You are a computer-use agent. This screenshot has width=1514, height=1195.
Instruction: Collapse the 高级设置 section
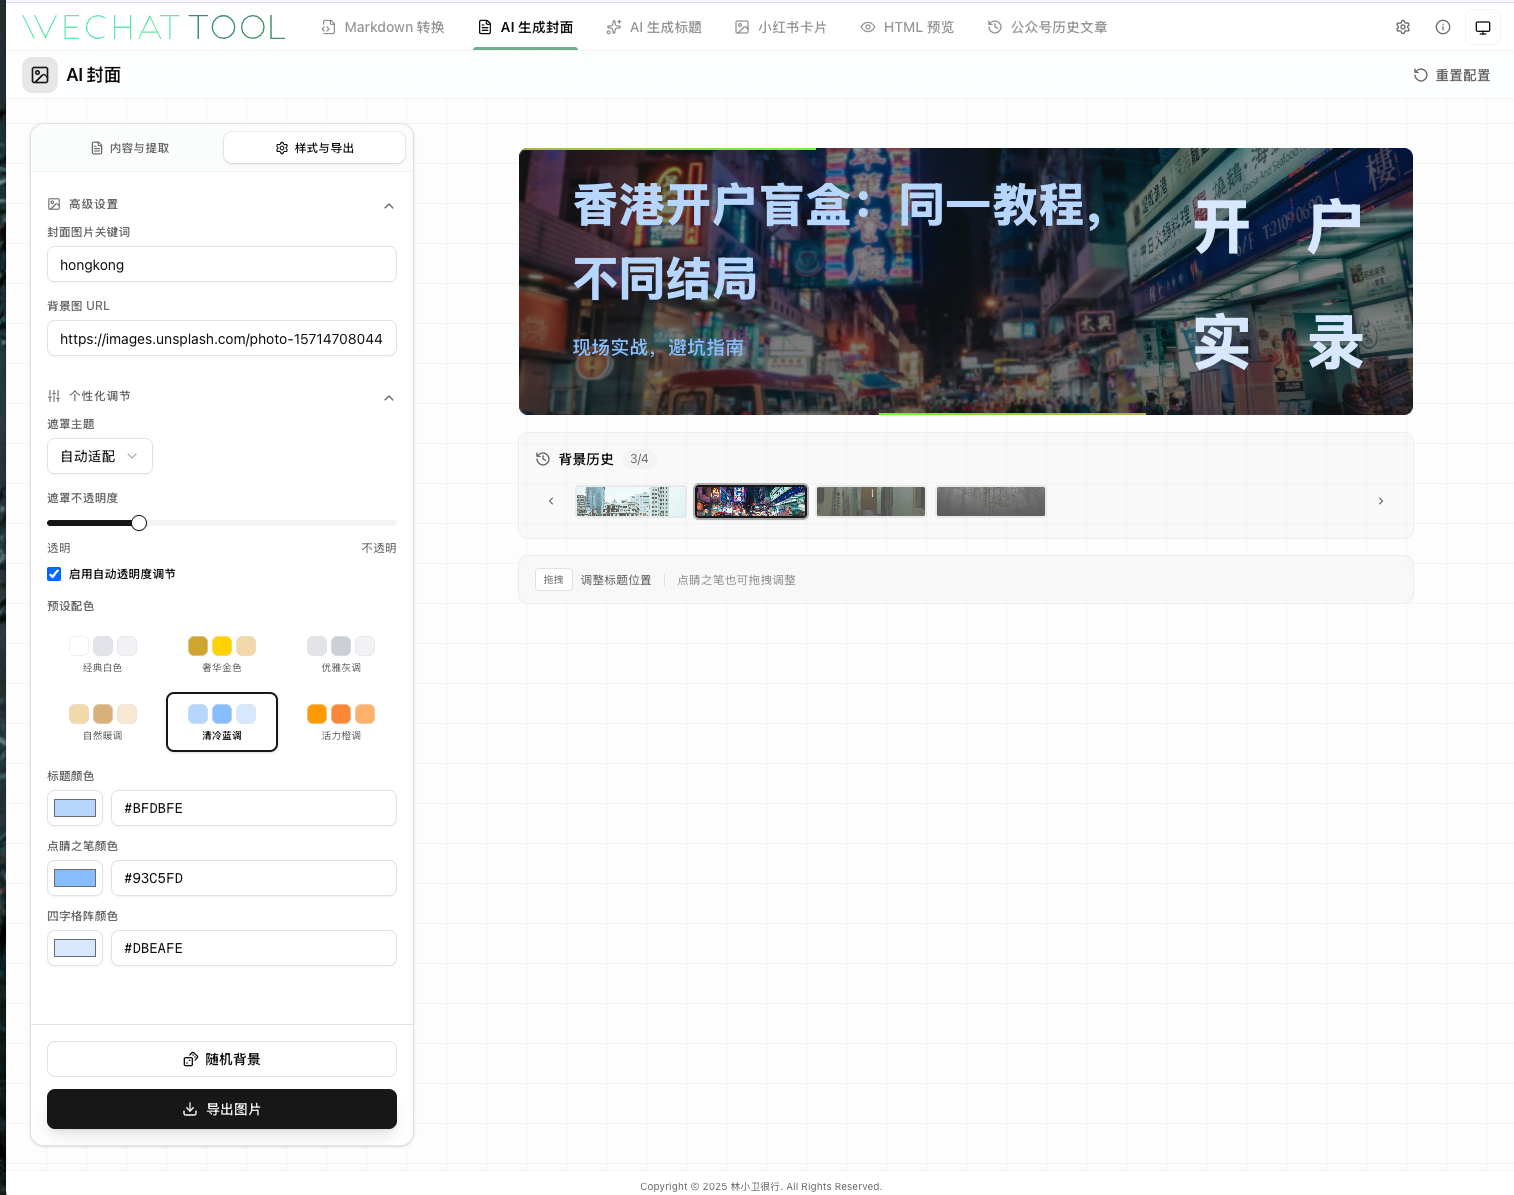(389, 205)
